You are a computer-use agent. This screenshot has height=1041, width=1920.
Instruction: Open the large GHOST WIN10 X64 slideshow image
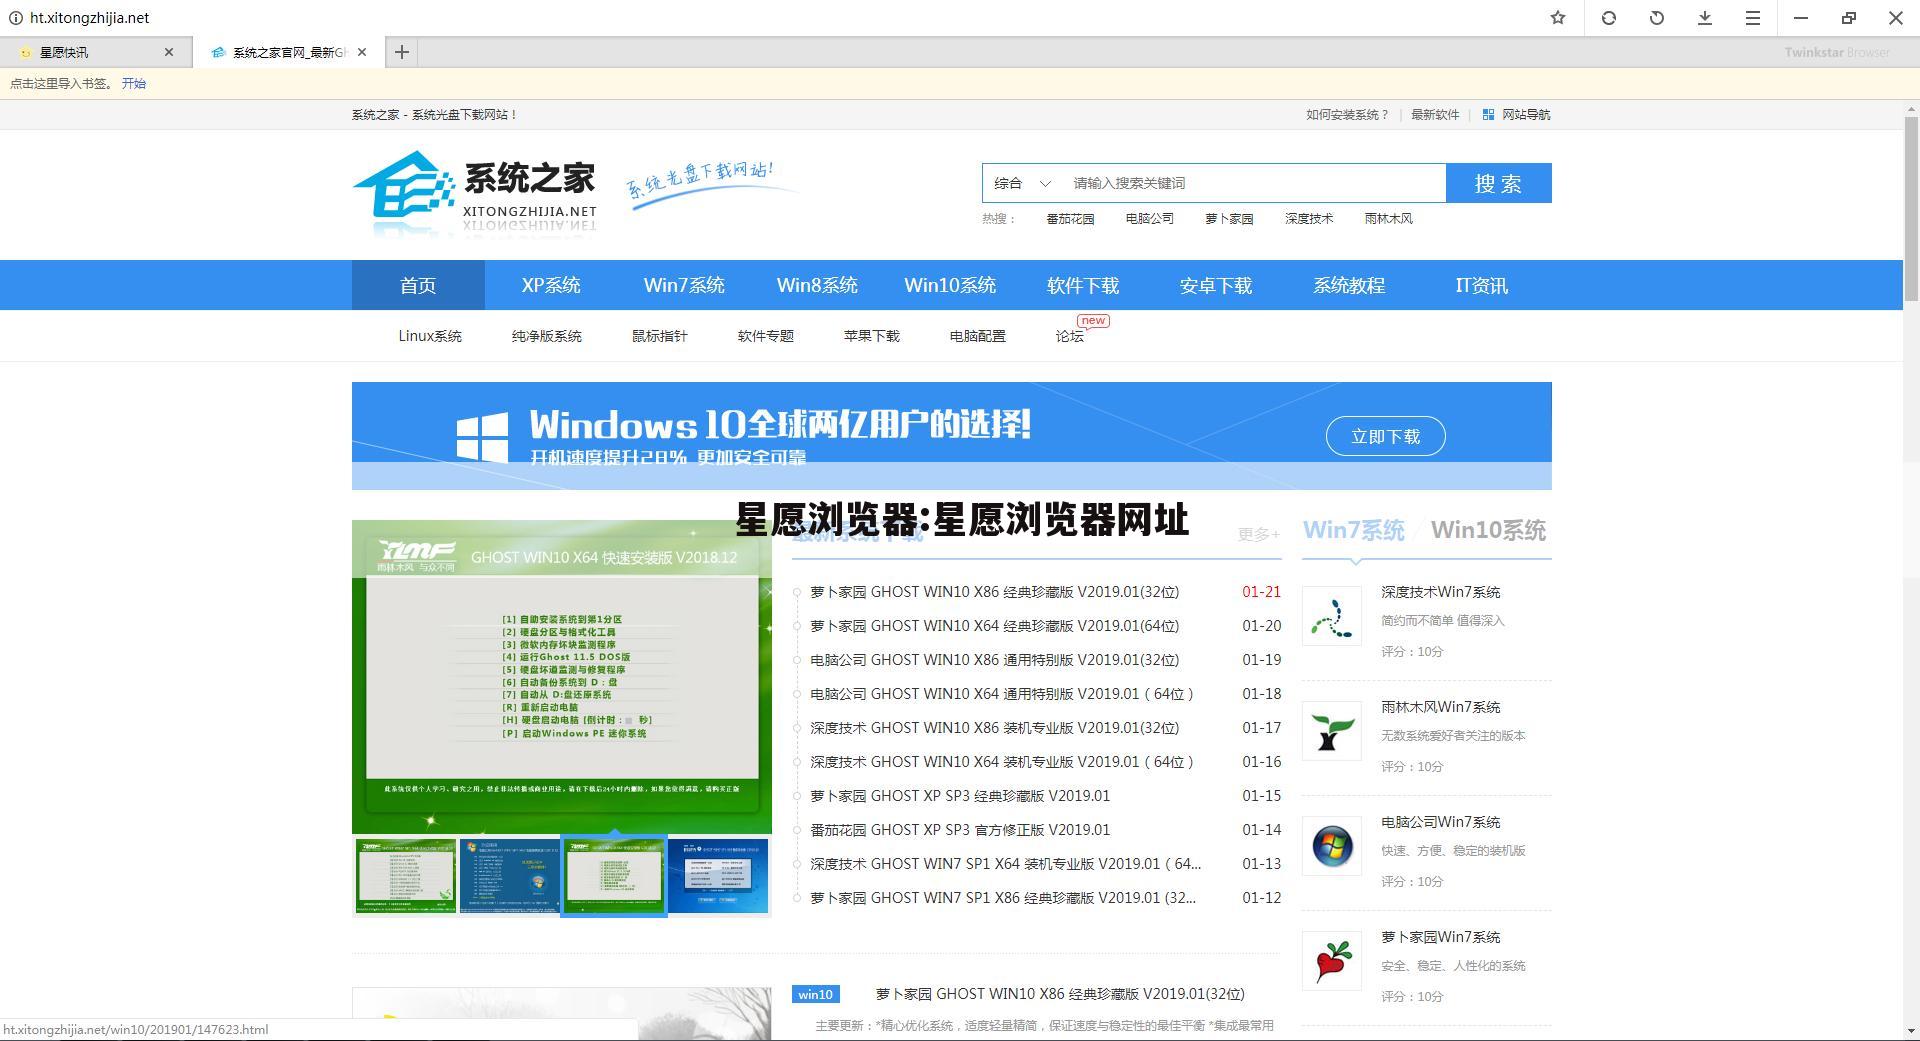pyautogui.click(x=562, y=677)
